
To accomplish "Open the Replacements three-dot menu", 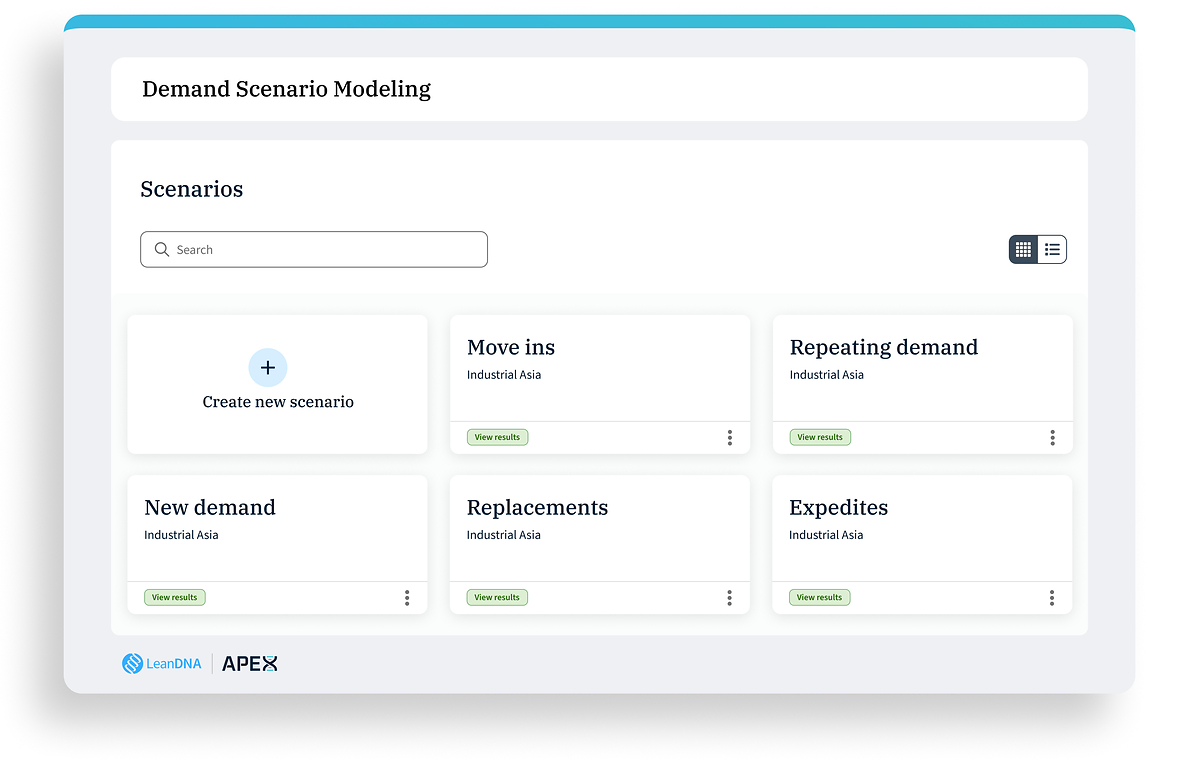I will (x=730, y=597).
